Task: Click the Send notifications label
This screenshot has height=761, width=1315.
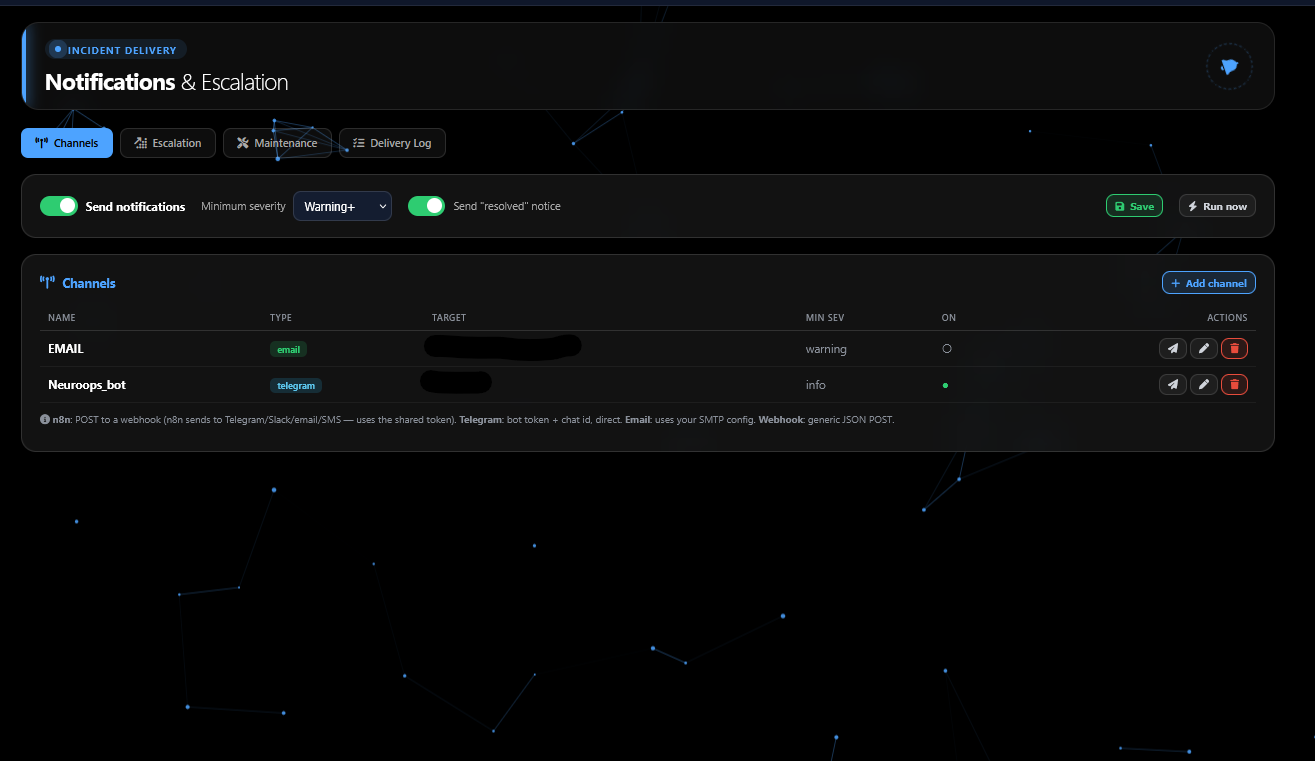Action: (135, 206)
